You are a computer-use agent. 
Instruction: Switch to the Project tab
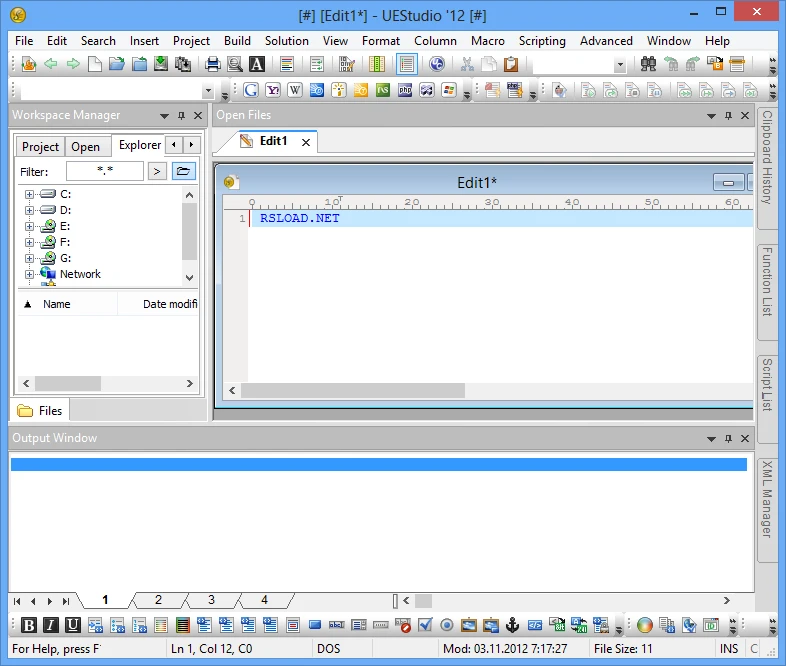[41, 147]
